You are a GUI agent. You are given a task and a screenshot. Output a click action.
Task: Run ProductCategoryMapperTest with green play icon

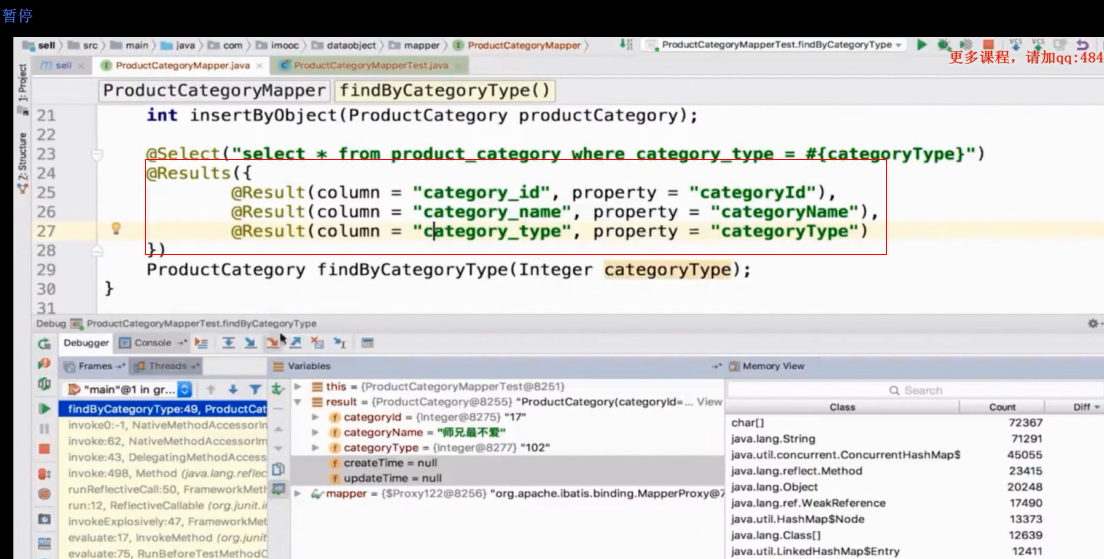pyautogui.click(x=922, y=44)
